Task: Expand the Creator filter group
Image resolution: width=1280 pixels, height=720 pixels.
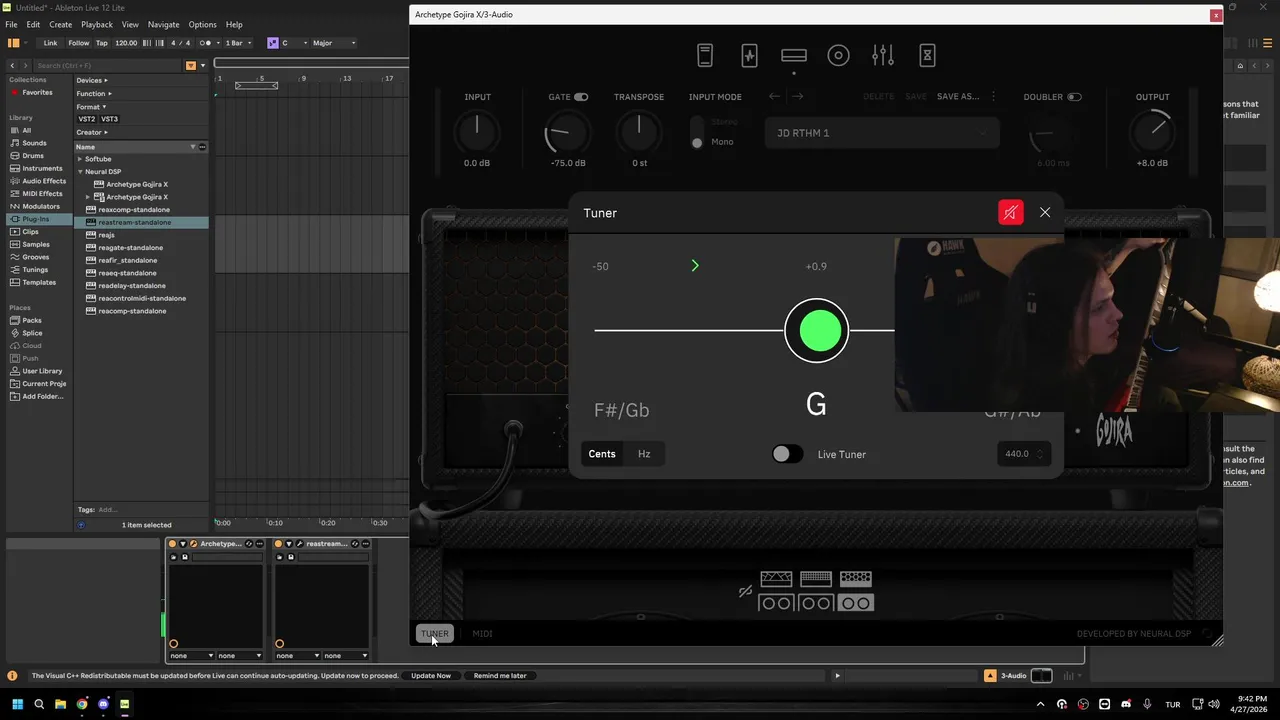Action: tap(92, 132)
